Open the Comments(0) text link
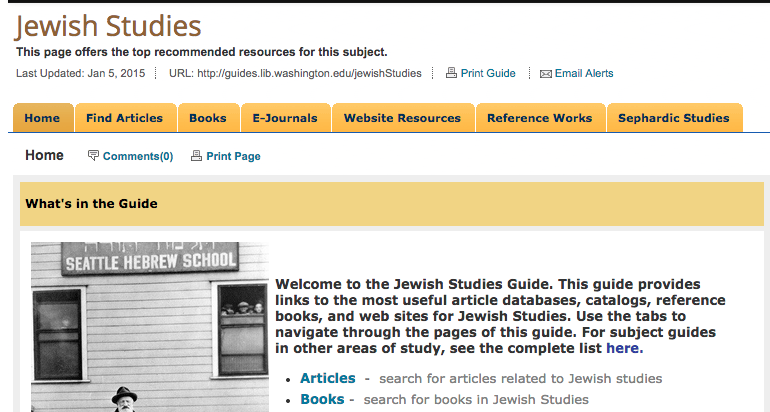The width and height of the screenshot is (770, 412). tap(138, 156)
